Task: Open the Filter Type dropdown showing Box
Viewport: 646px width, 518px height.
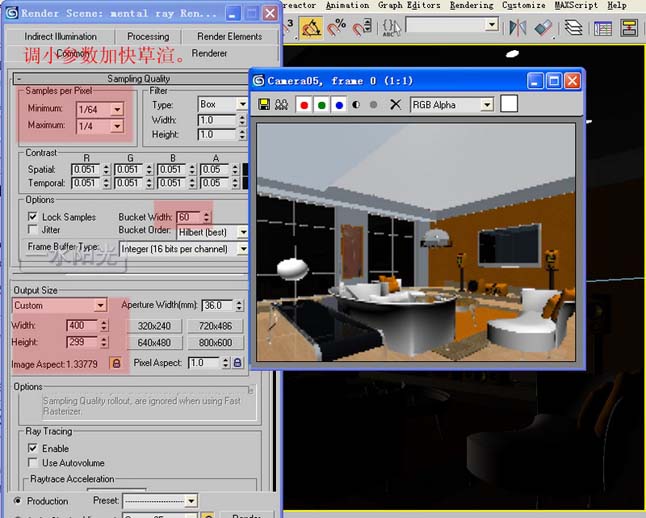Action: tap(243, 104)
